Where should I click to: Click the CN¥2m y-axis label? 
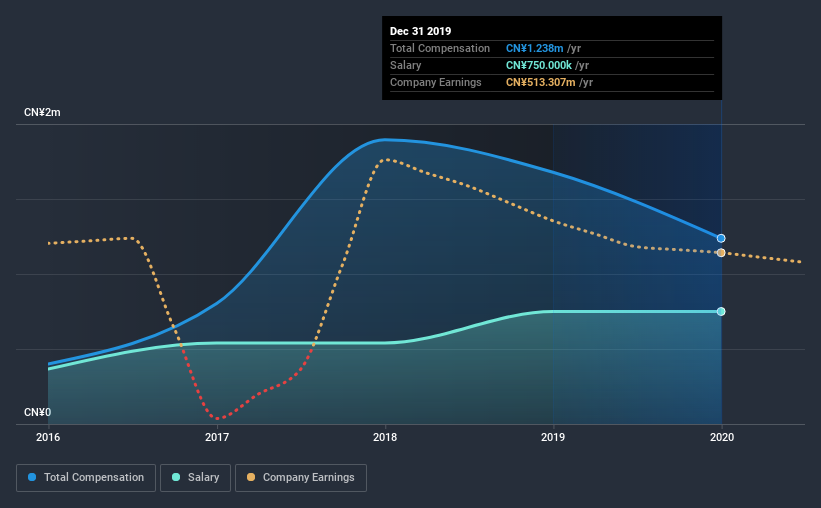tap(42, 113)
